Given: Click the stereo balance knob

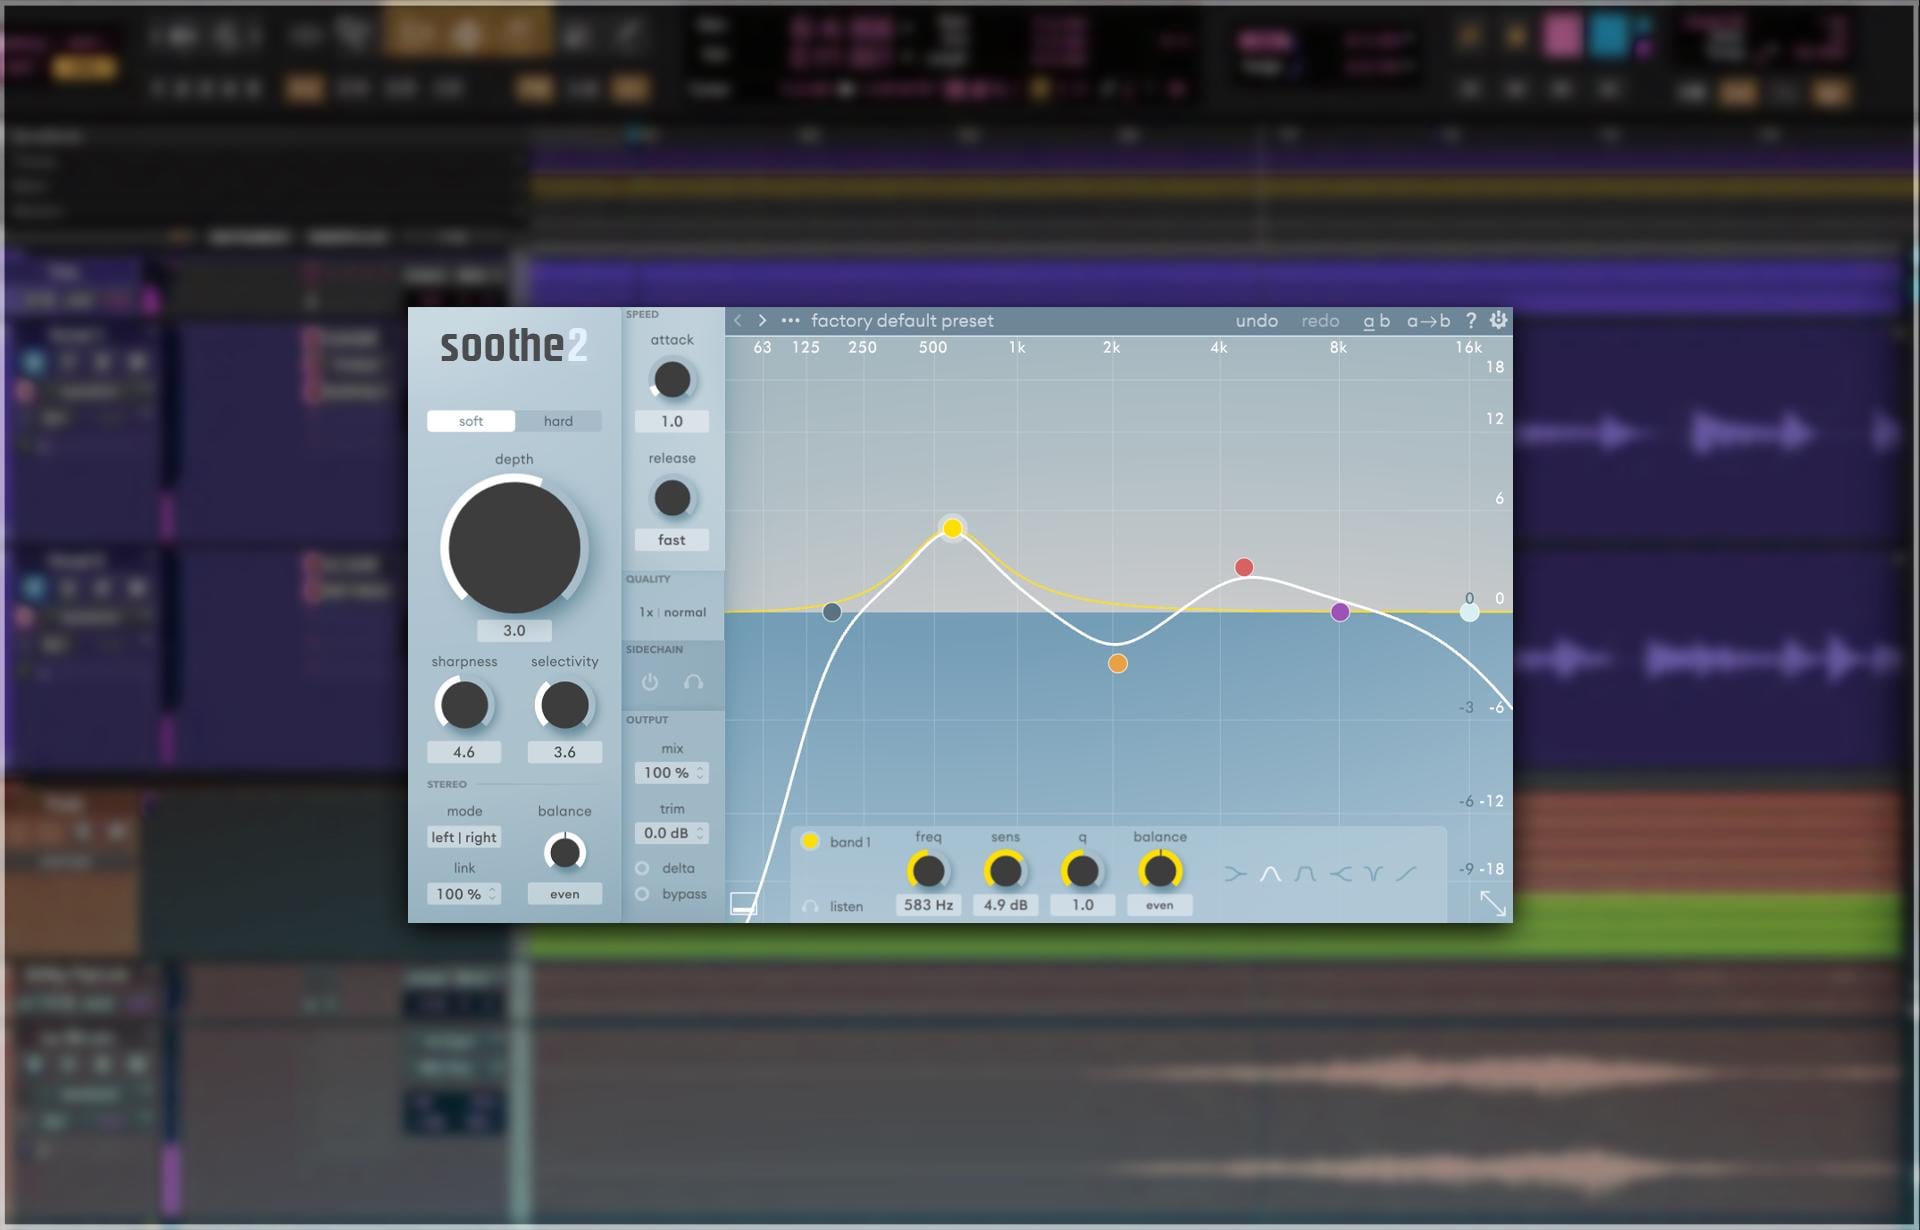Looking at the screenshot, I should 565,852.
